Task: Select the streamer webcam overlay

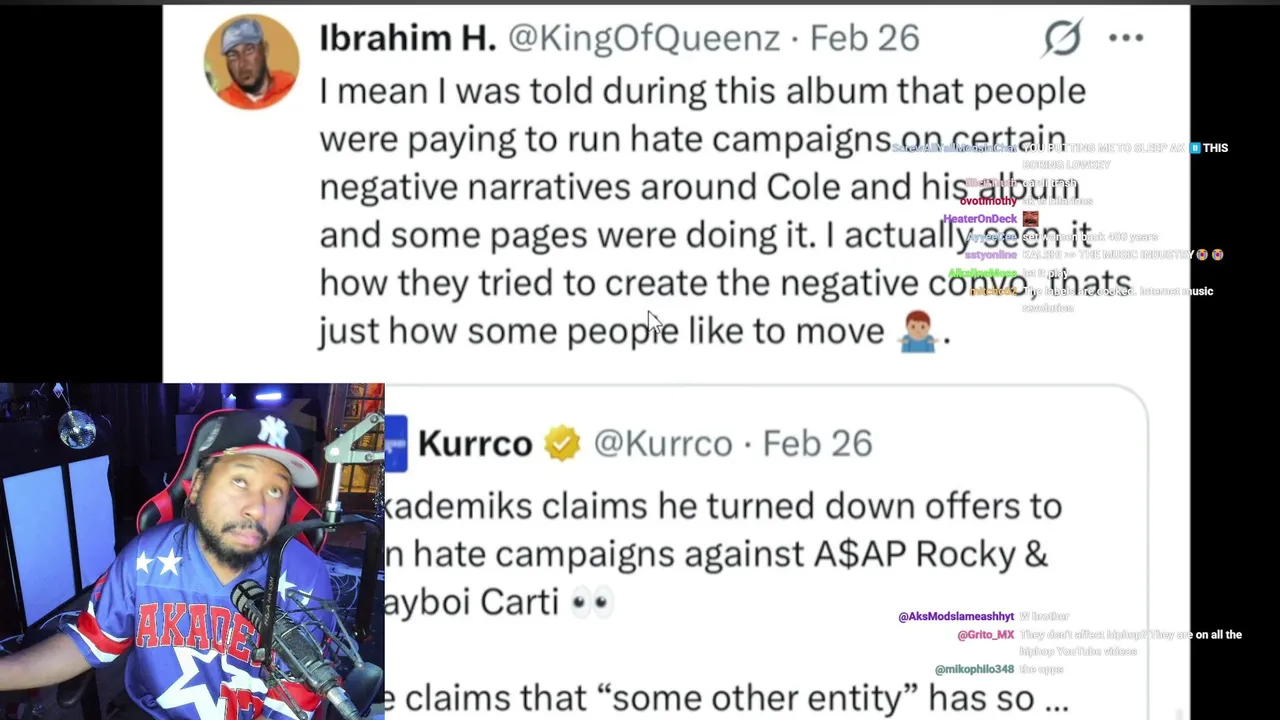Action: coord(192,551)
